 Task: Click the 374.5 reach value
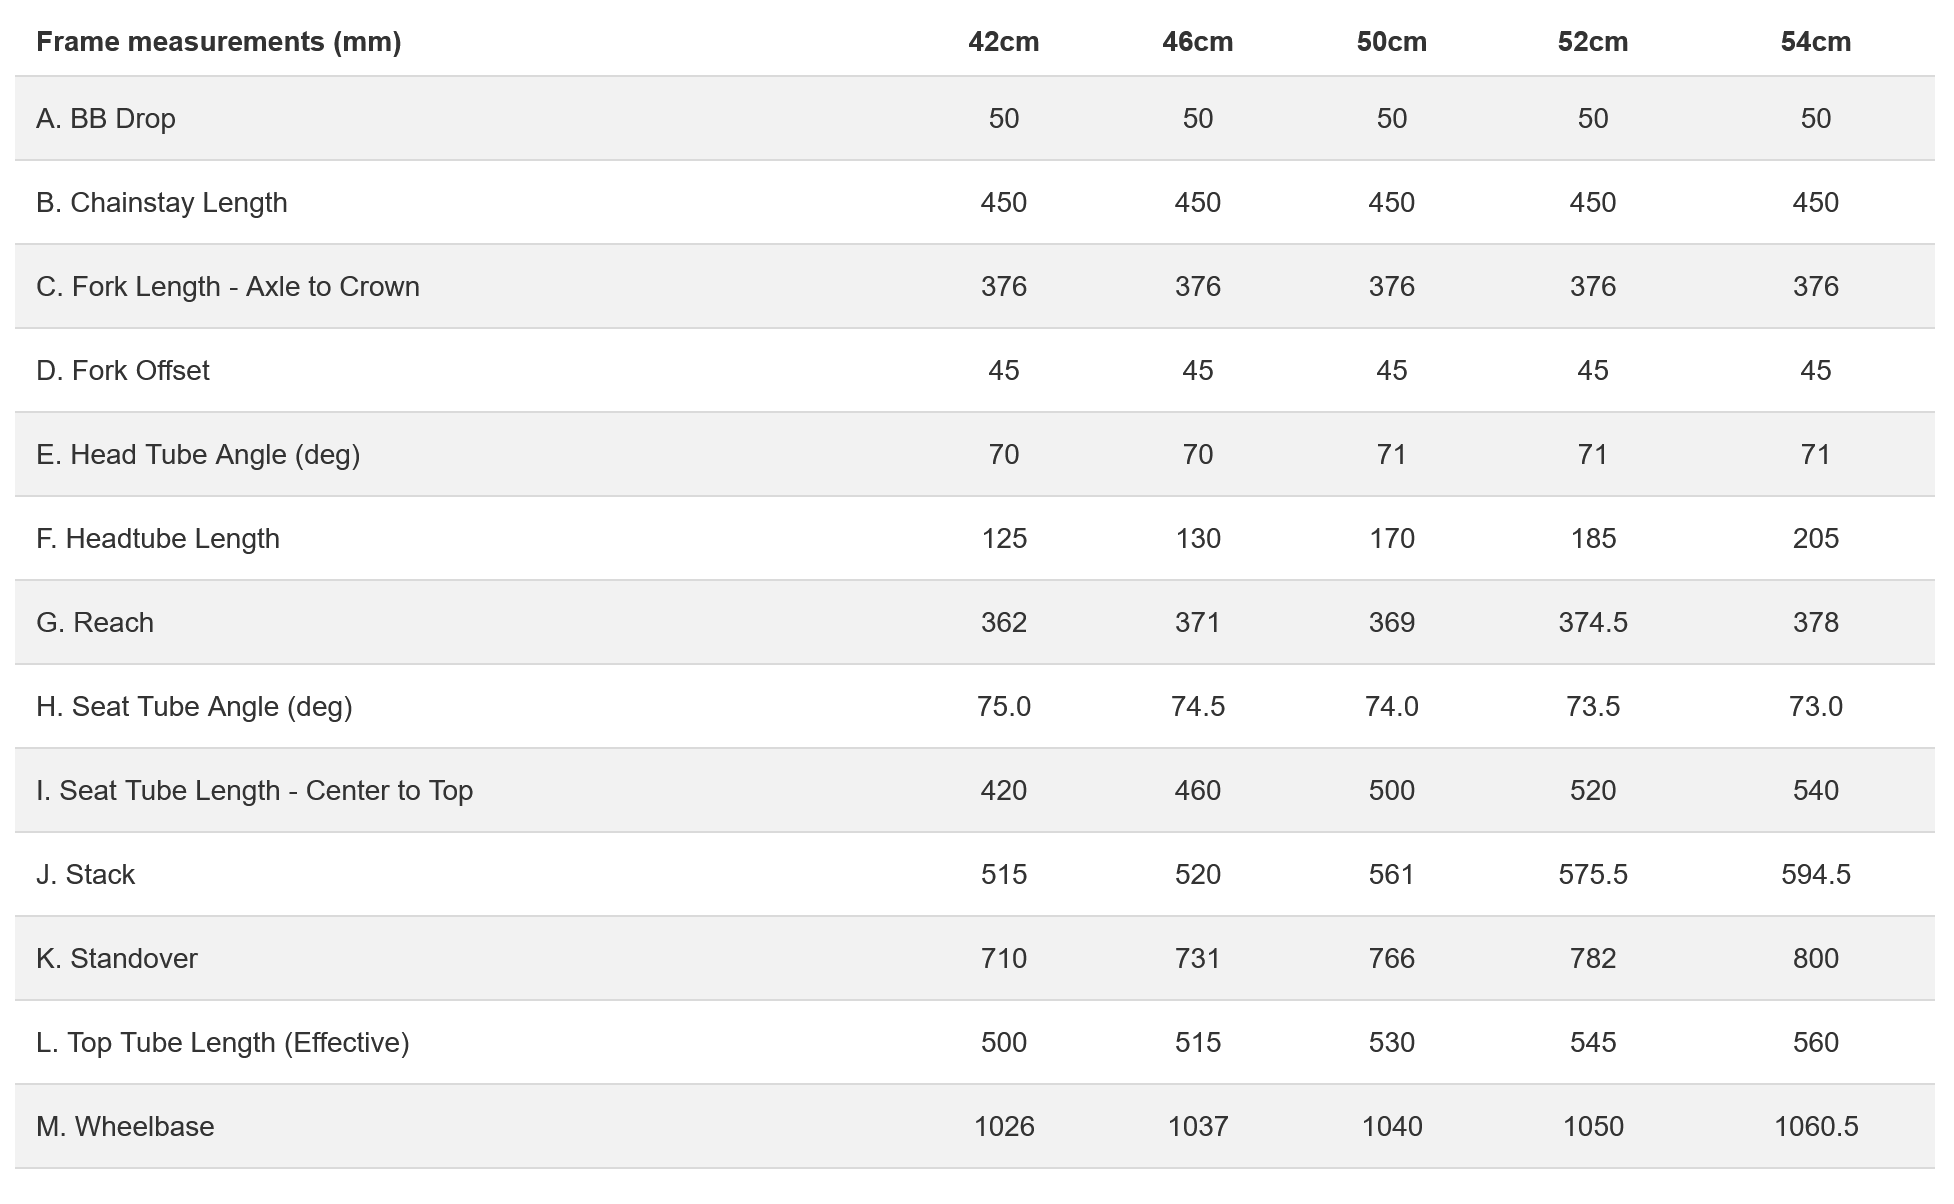click(x=1592, y=623)
